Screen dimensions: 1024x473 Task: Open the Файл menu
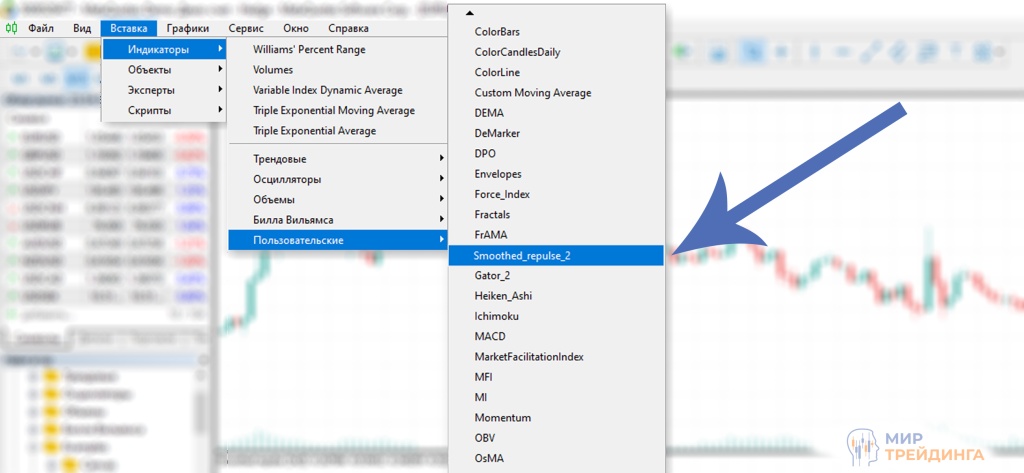[x=41, y=29]
